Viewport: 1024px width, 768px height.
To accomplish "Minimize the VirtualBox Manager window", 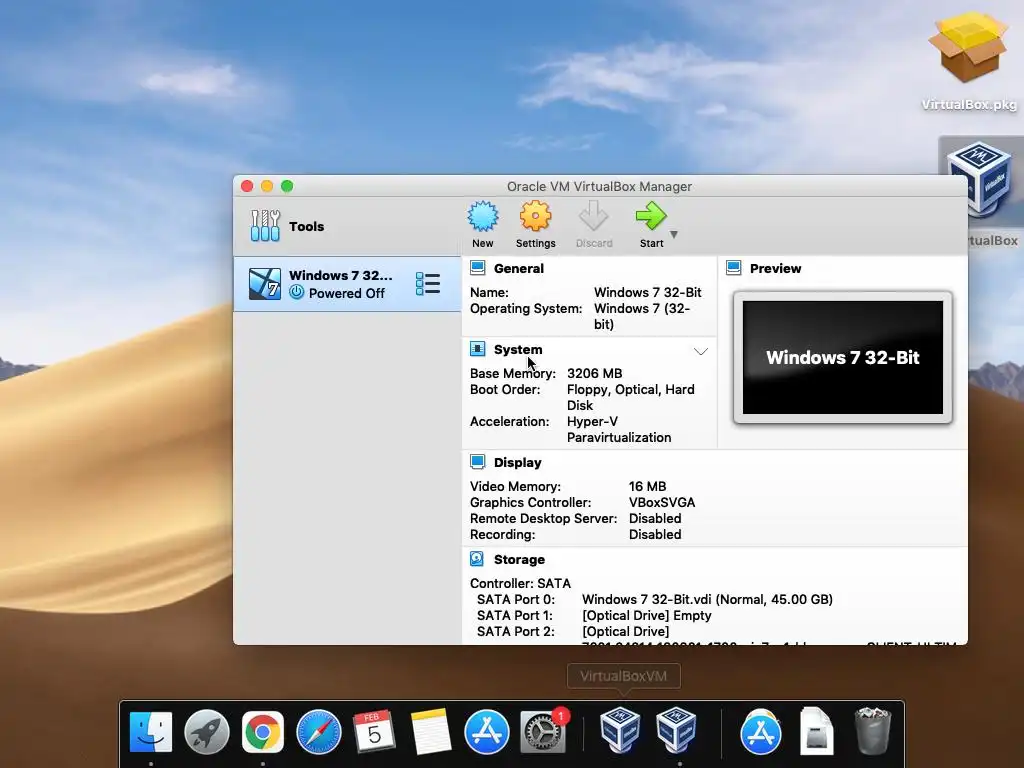I will [266, 186].
